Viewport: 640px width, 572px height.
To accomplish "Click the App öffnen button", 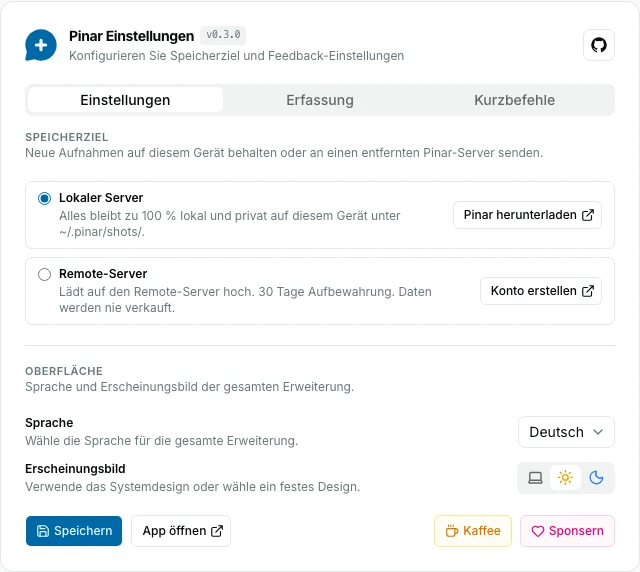I will [x=181, y=531].
